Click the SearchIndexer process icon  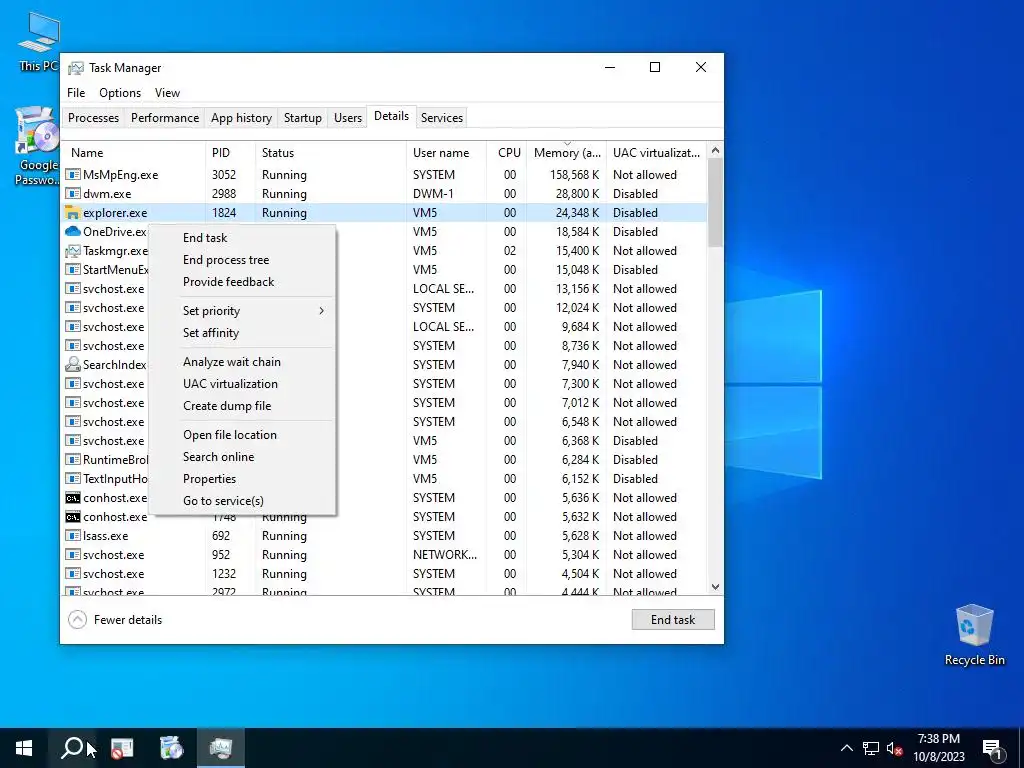click(72, 364)
